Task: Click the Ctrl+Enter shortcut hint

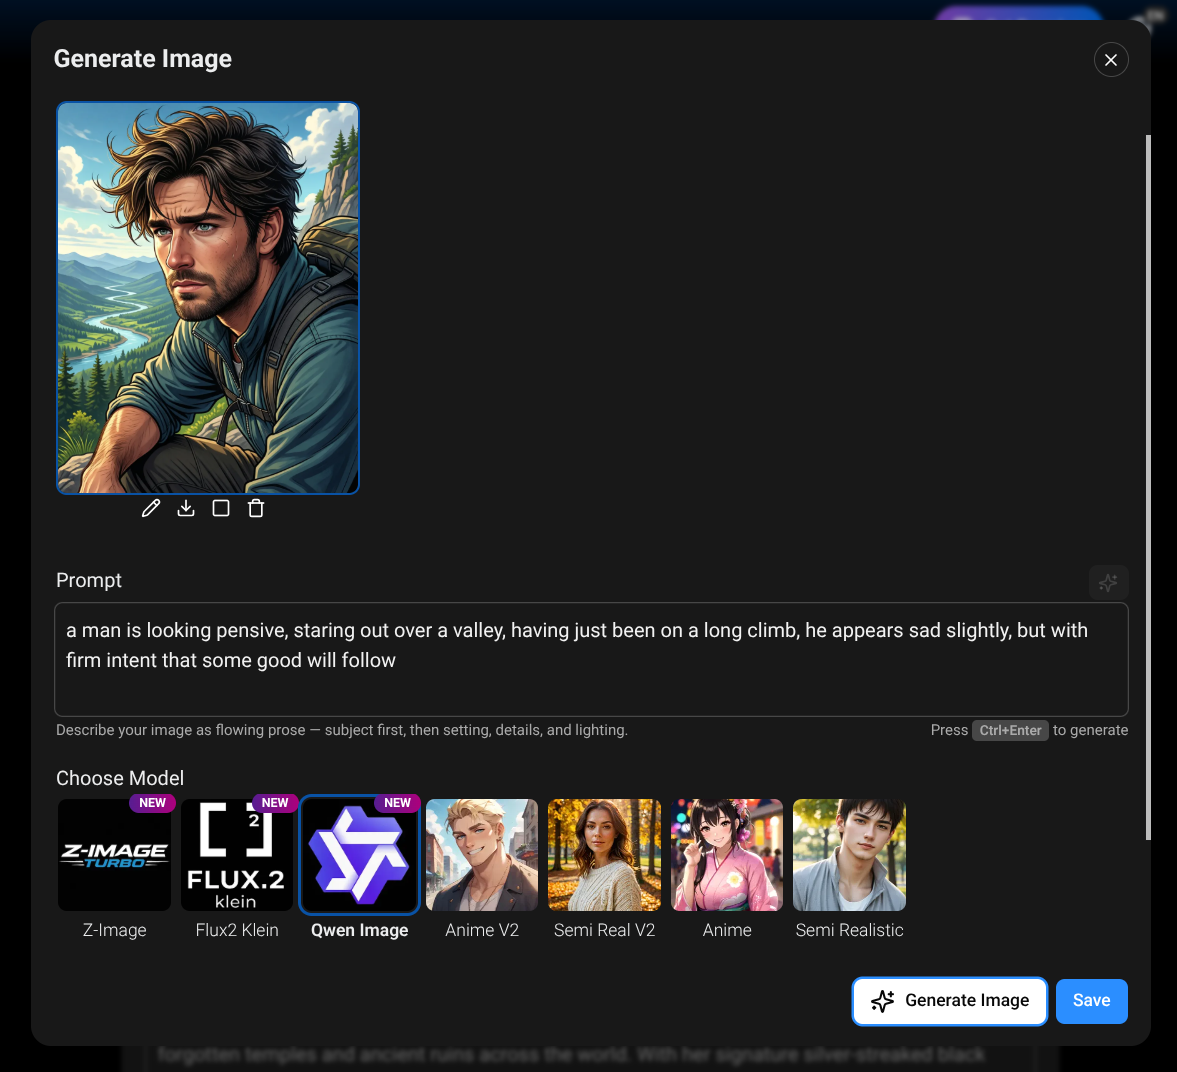Action: pyautogui.click(x=1010, y=730)
